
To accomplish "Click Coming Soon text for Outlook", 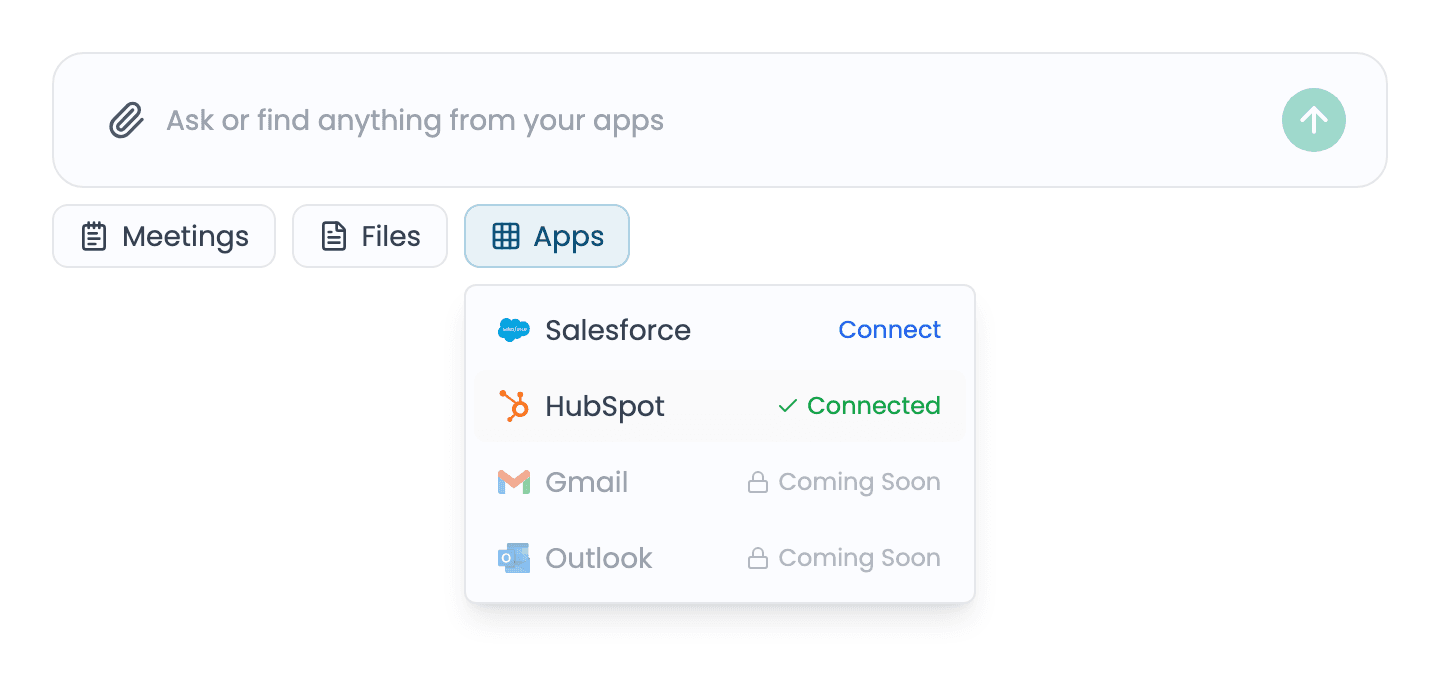I will point(860,558).
